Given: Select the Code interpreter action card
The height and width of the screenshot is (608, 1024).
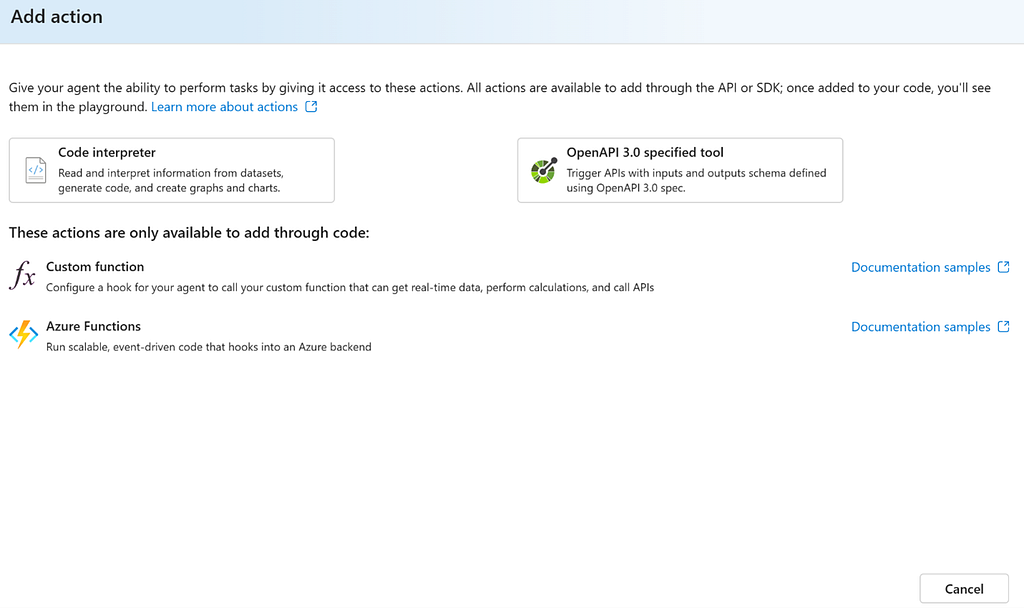Looking at the screenshot, I should 172,170.
